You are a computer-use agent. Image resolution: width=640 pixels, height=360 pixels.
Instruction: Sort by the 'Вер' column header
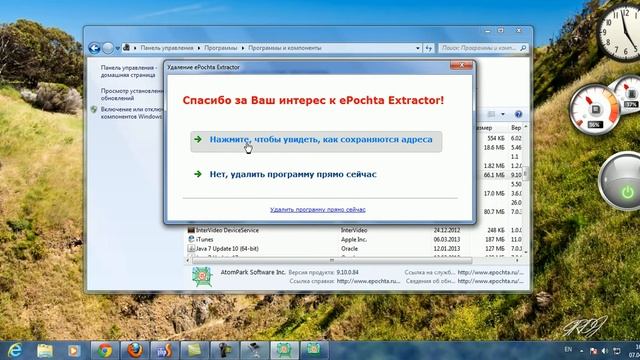(516, 128)
